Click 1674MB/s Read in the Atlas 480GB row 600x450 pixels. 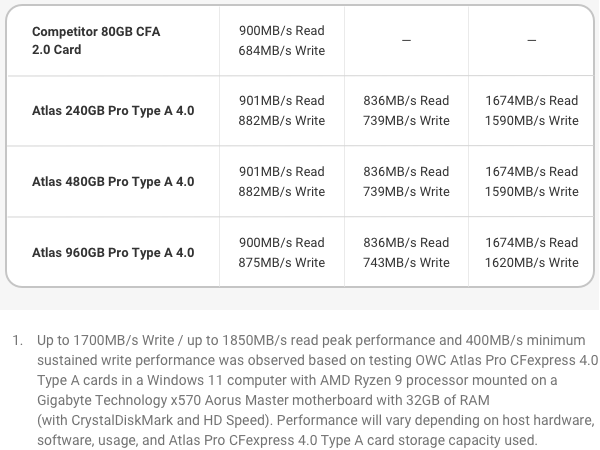pos(532,171)
